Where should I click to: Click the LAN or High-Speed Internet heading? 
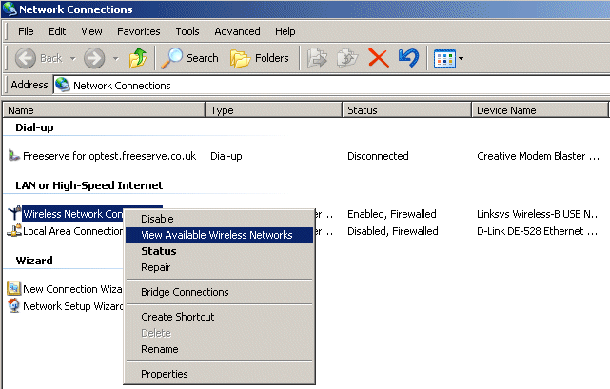point(89,185)
